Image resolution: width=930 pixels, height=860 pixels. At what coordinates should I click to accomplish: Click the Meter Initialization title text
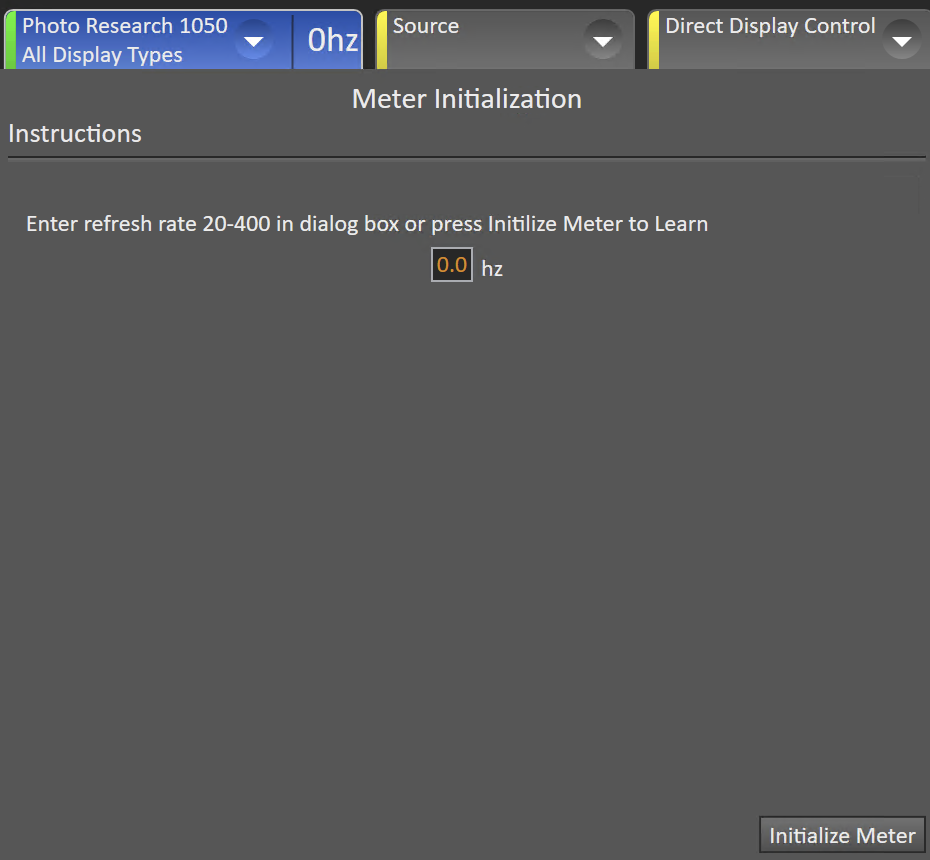click(x=466, y=98)
